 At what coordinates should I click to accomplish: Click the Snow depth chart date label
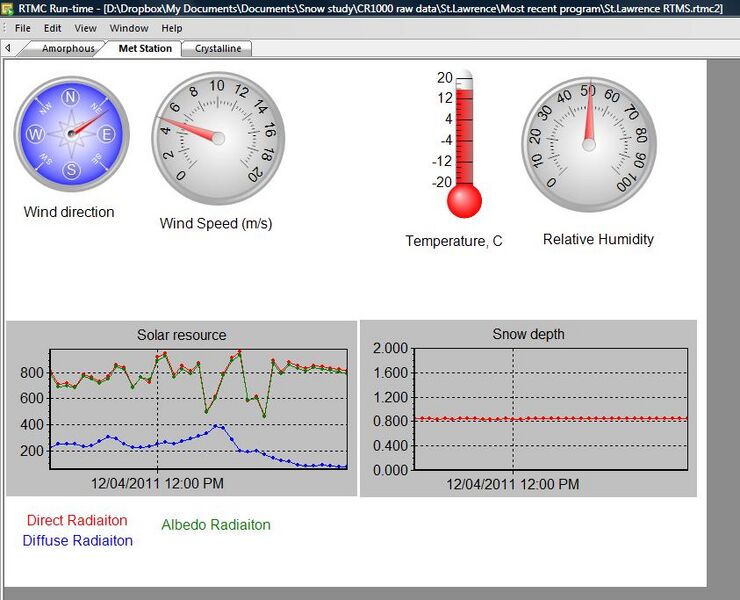pos(513,484)
